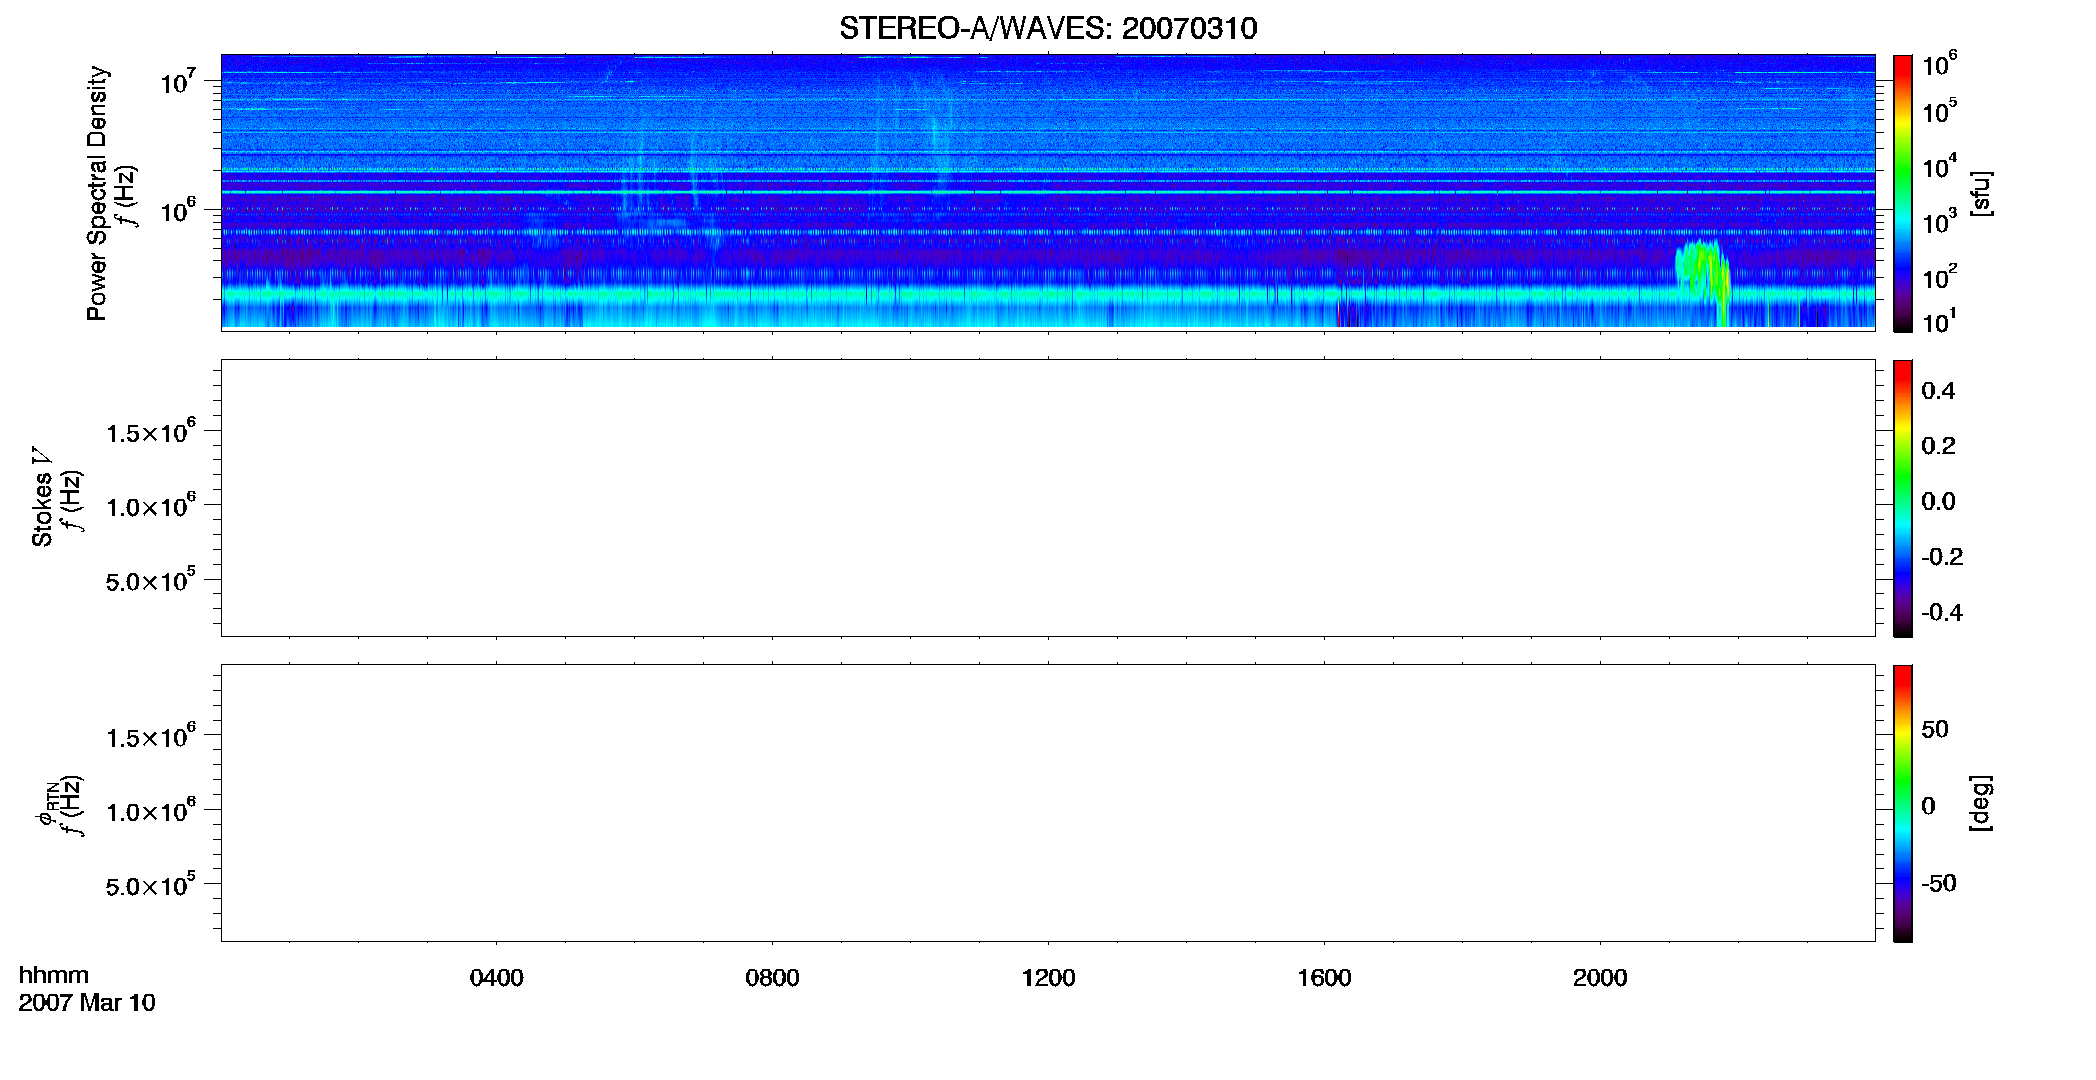This screenshot has height=1080, width=2096.
Task: Select the 10^4 value on the sfu colorbar
Action: (x=1939, y=166)
